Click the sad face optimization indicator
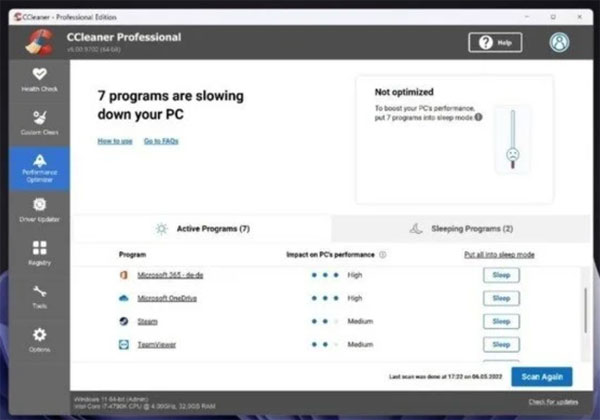 pyautogui.click(x=512, y=155)
